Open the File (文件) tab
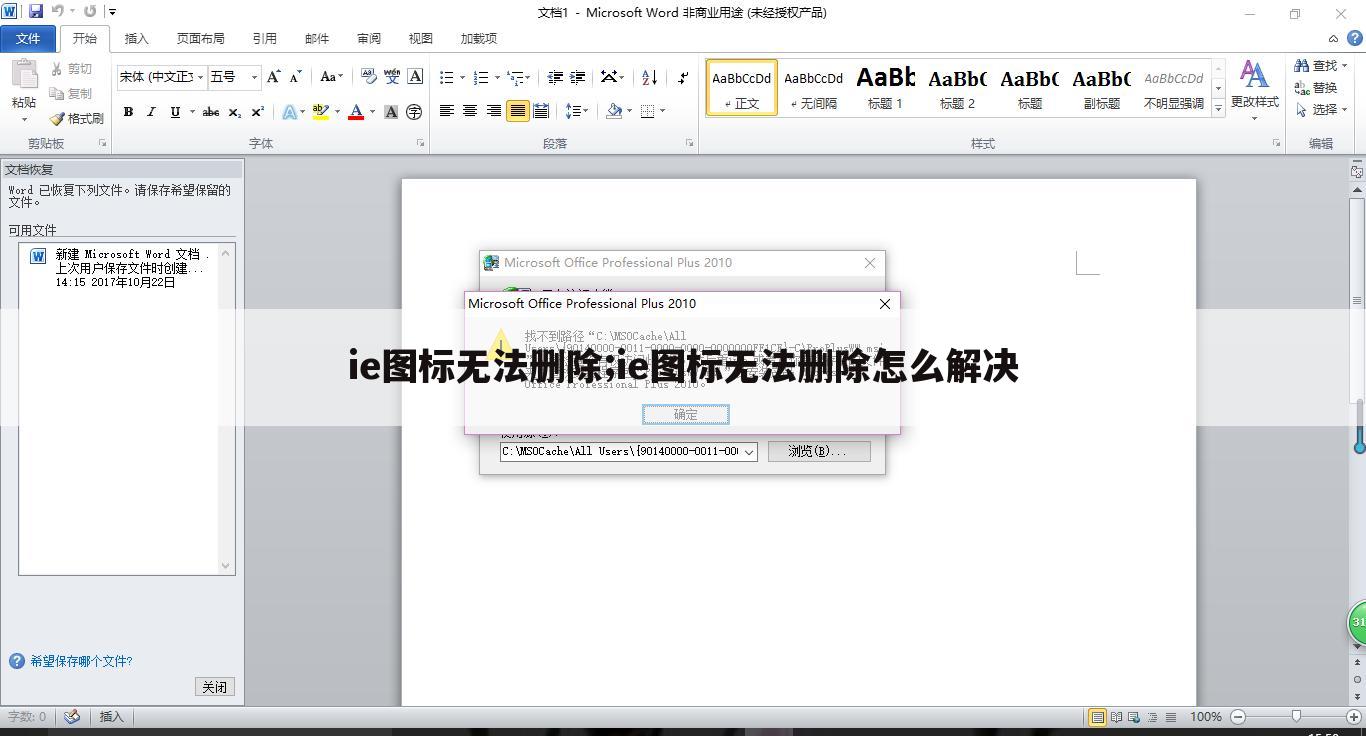Viewport: 1366px width, 736px height. tap(28, 39)
